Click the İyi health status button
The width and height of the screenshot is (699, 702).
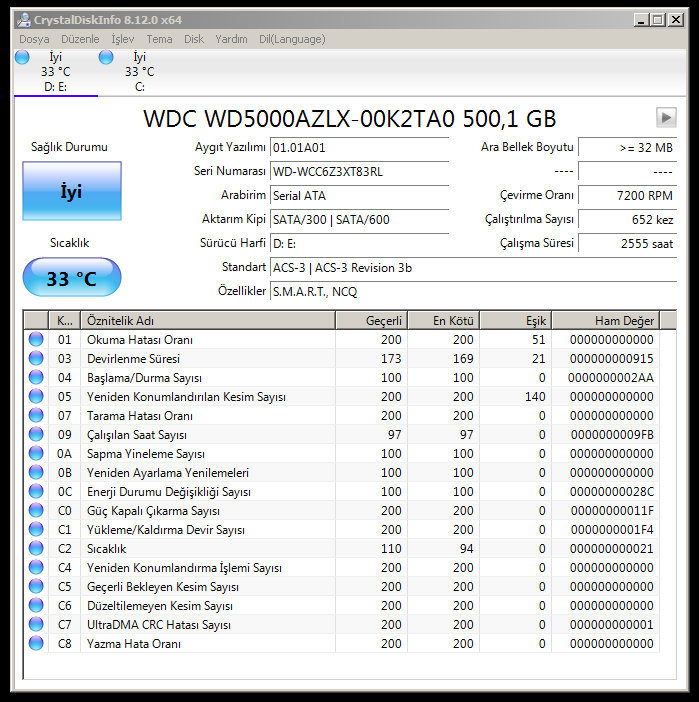pos(72,191)
